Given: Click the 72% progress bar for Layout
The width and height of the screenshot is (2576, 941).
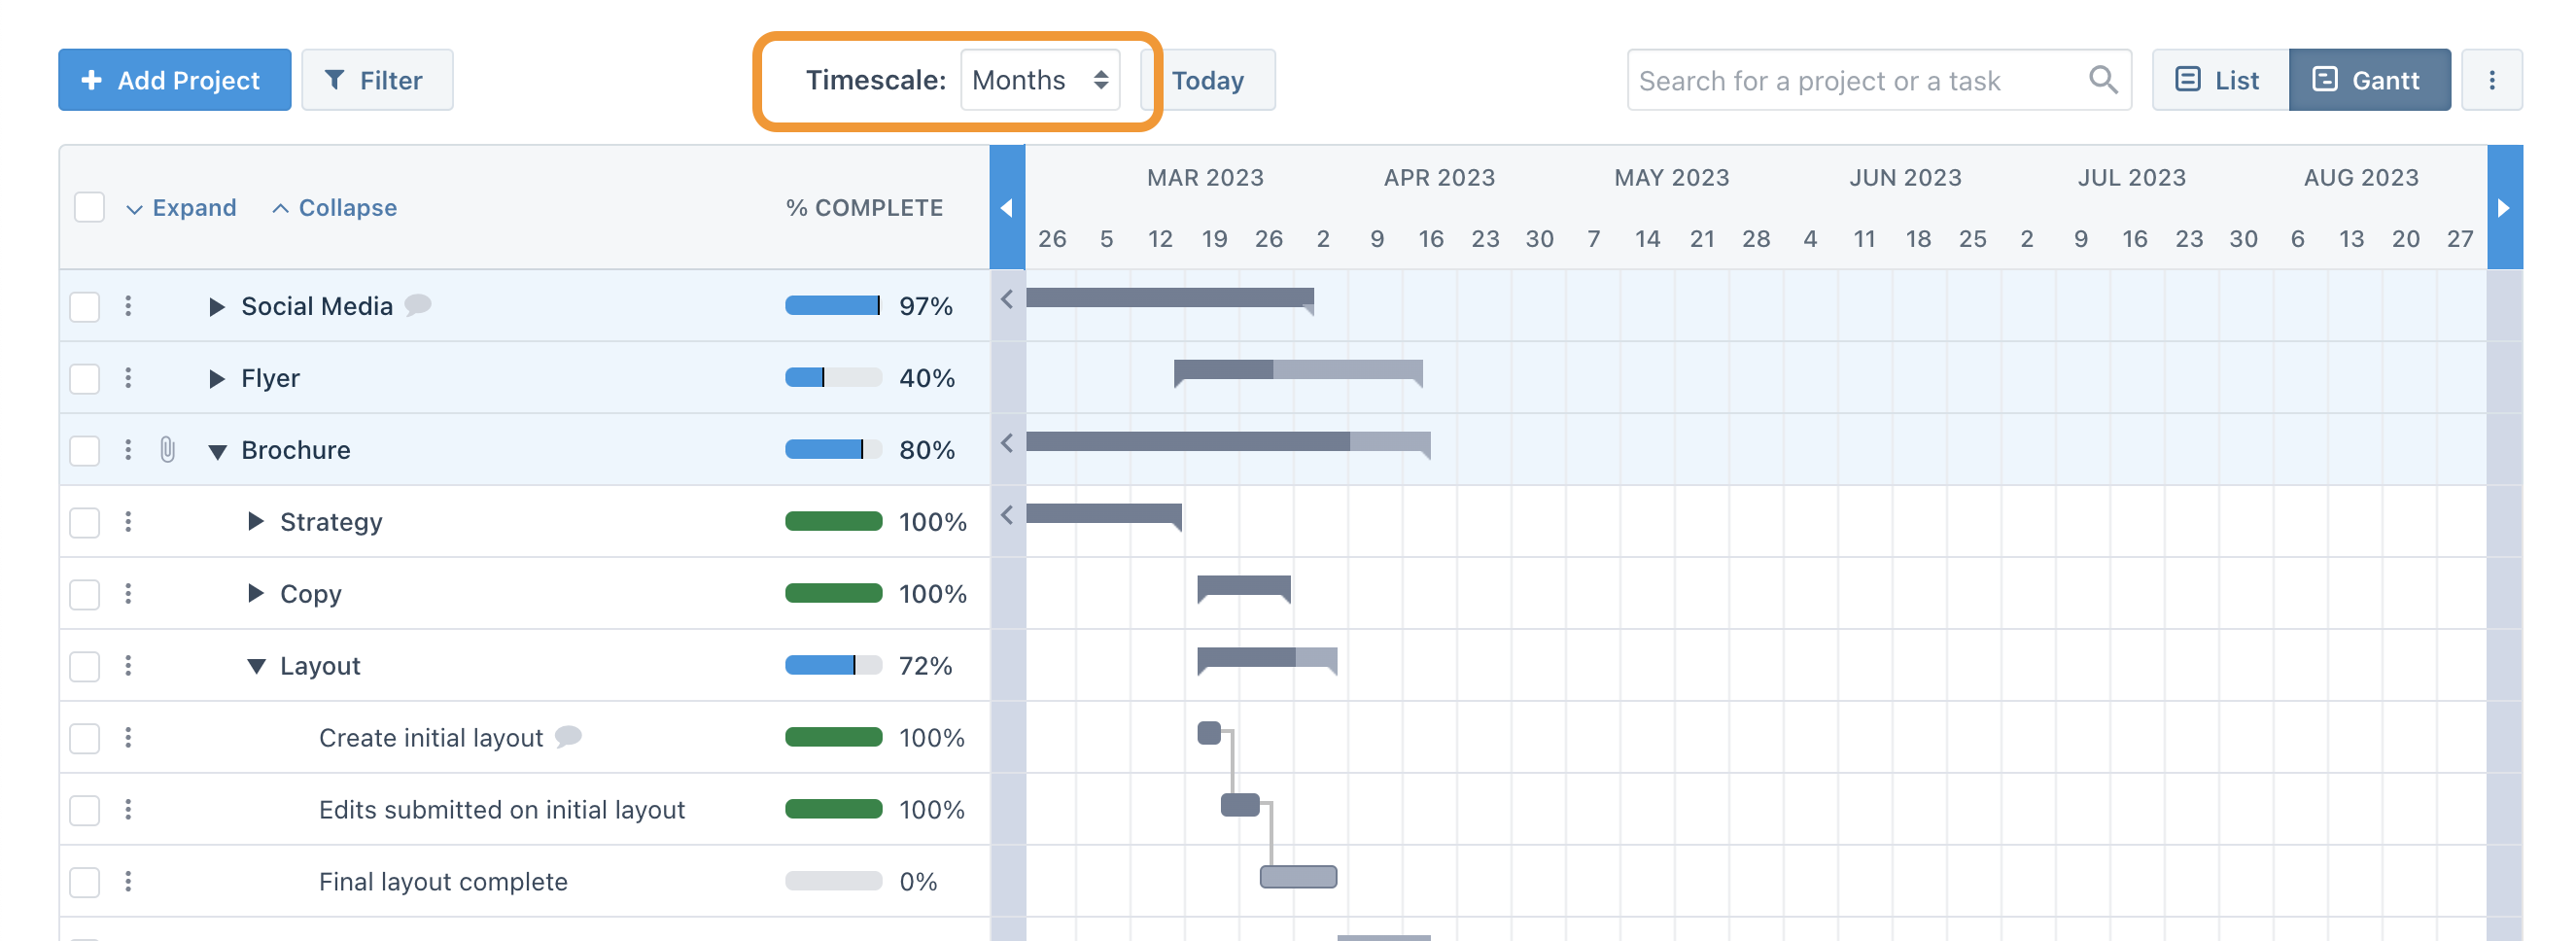Looking at the screenshot, I should point(833,664).
